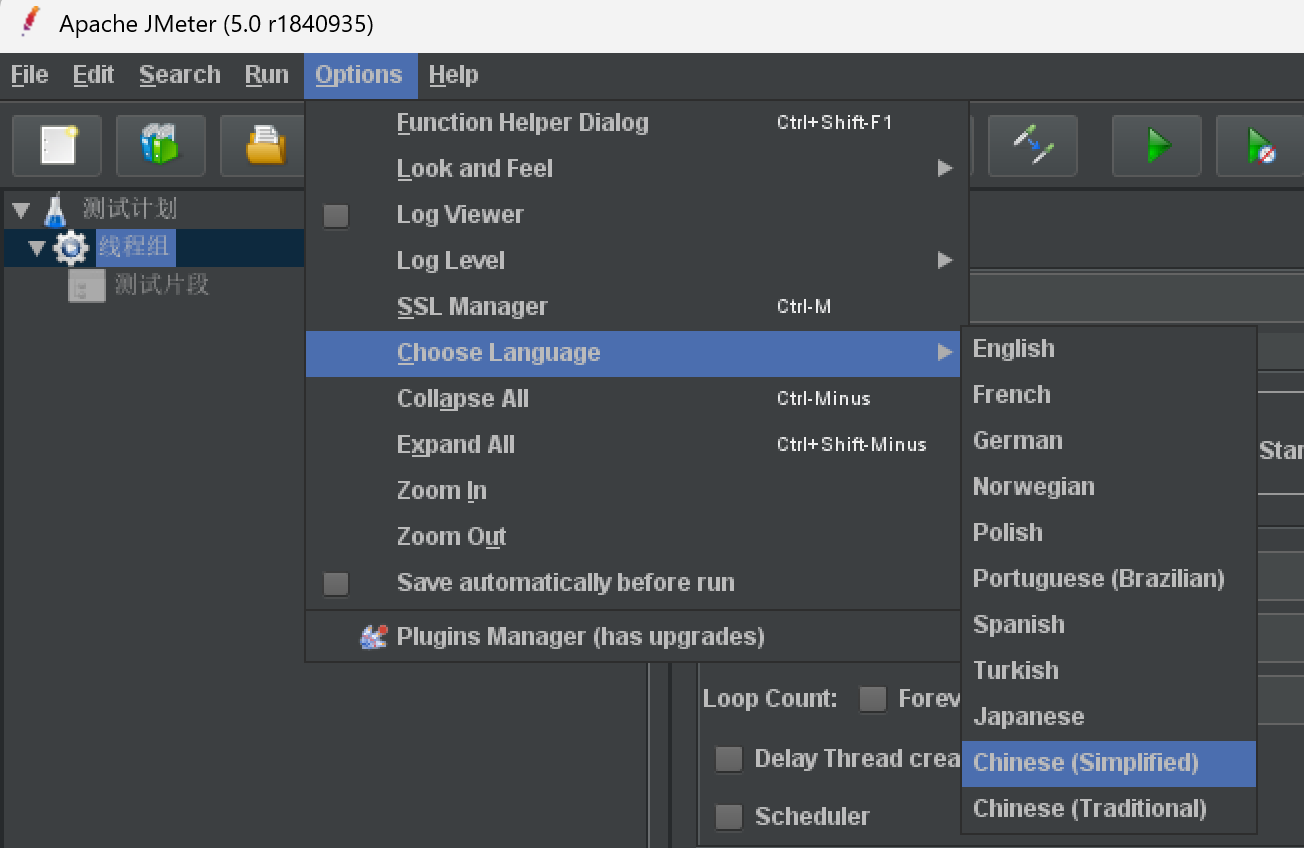The width and height of the screenshot is (1304, 848).
Task: Click the Open file folder icon
Action: pos(263,146)
